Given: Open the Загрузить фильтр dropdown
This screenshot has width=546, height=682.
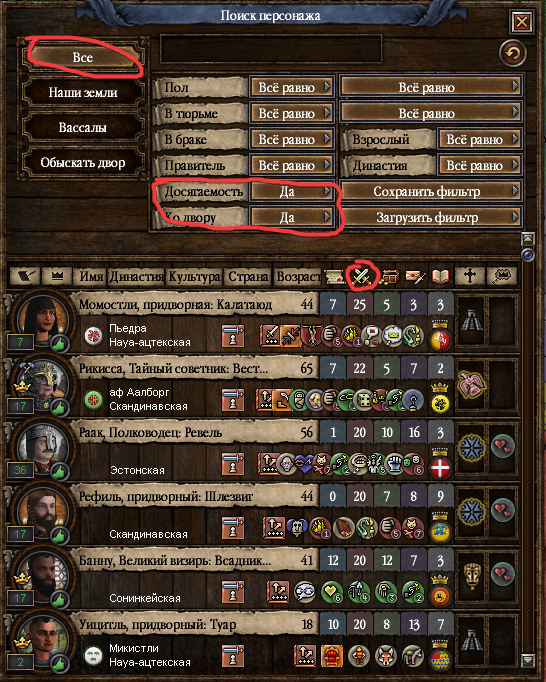Looking at the screenshot, I should click(x=431, y=217).
